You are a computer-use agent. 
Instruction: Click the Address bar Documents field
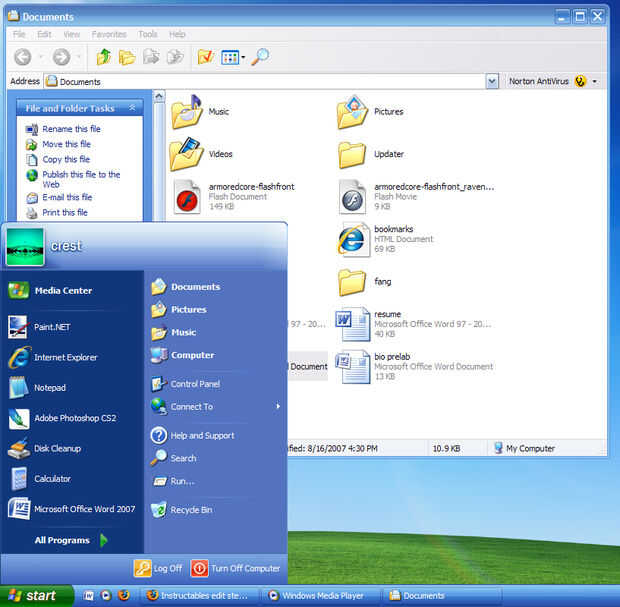coord(265,82)
